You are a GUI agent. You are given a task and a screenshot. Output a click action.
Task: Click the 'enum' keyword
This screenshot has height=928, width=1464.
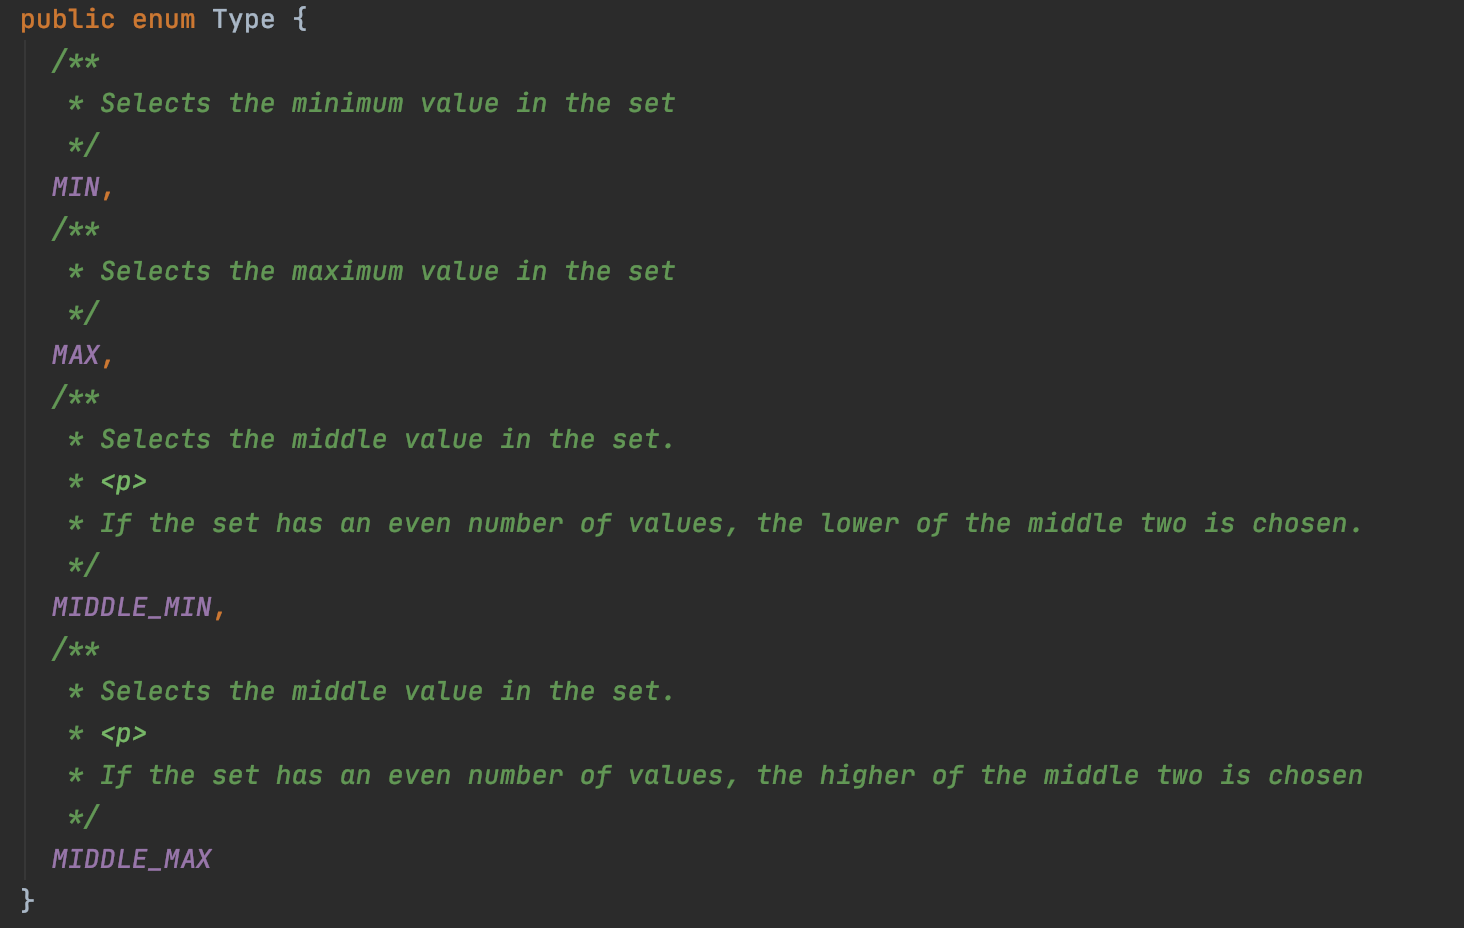pyautogui.click(x=164, y=20)
